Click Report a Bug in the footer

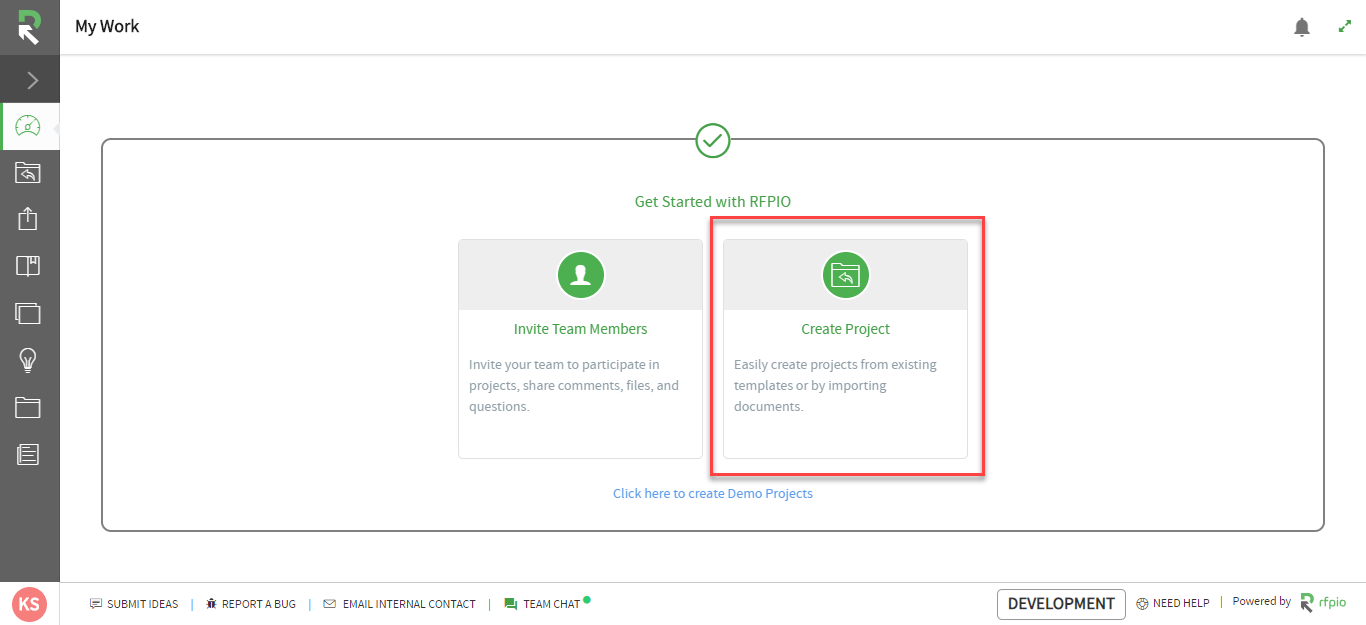pos(251,604)
